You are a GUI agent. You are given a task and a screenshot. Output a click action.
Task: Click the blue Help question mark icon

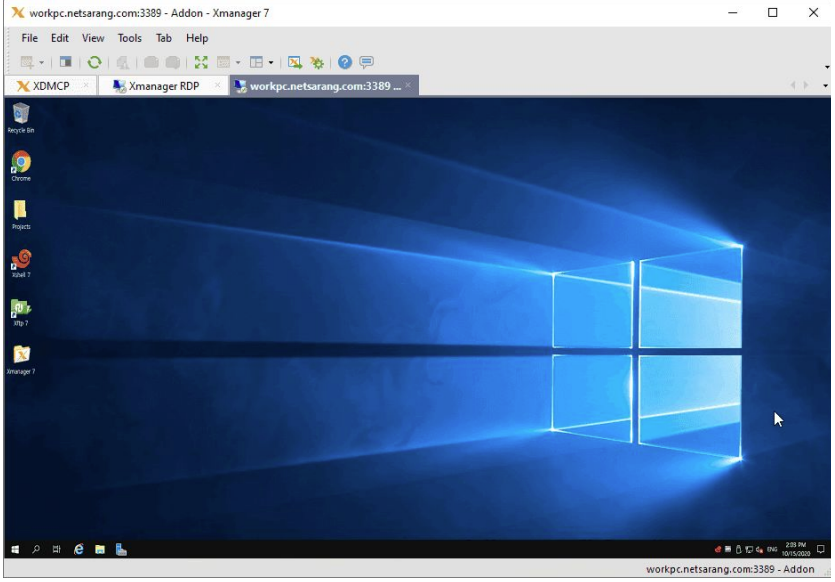coord(345,62)
